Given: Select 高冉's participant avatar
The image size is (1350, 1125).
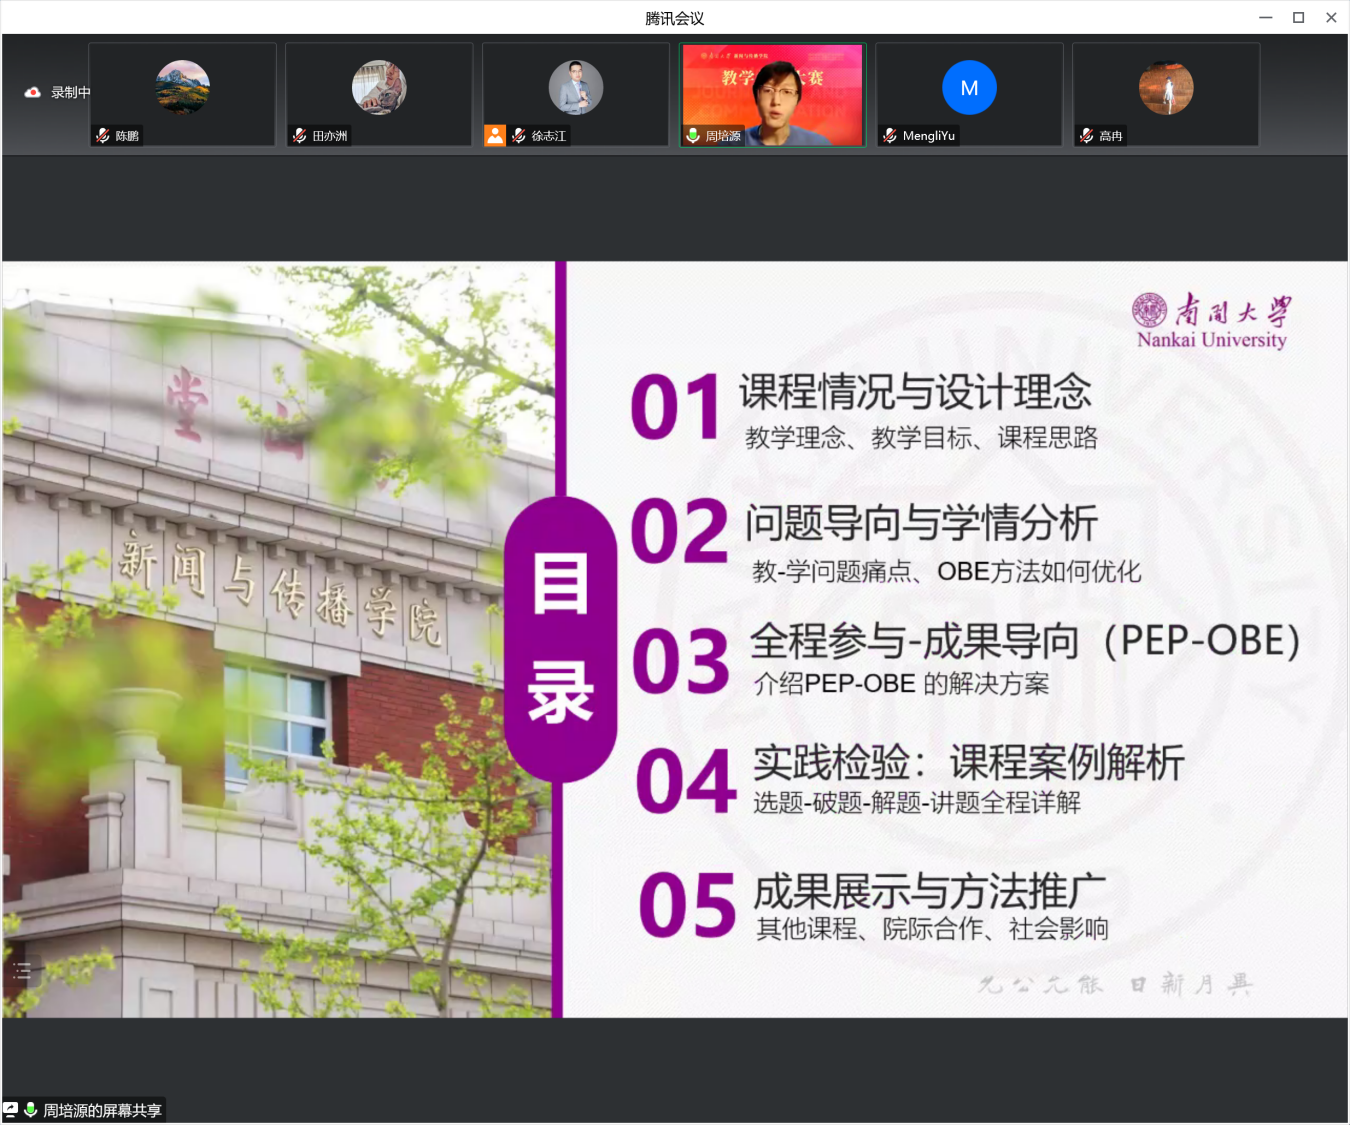Looking at the screenshot, I should 1166,88.
